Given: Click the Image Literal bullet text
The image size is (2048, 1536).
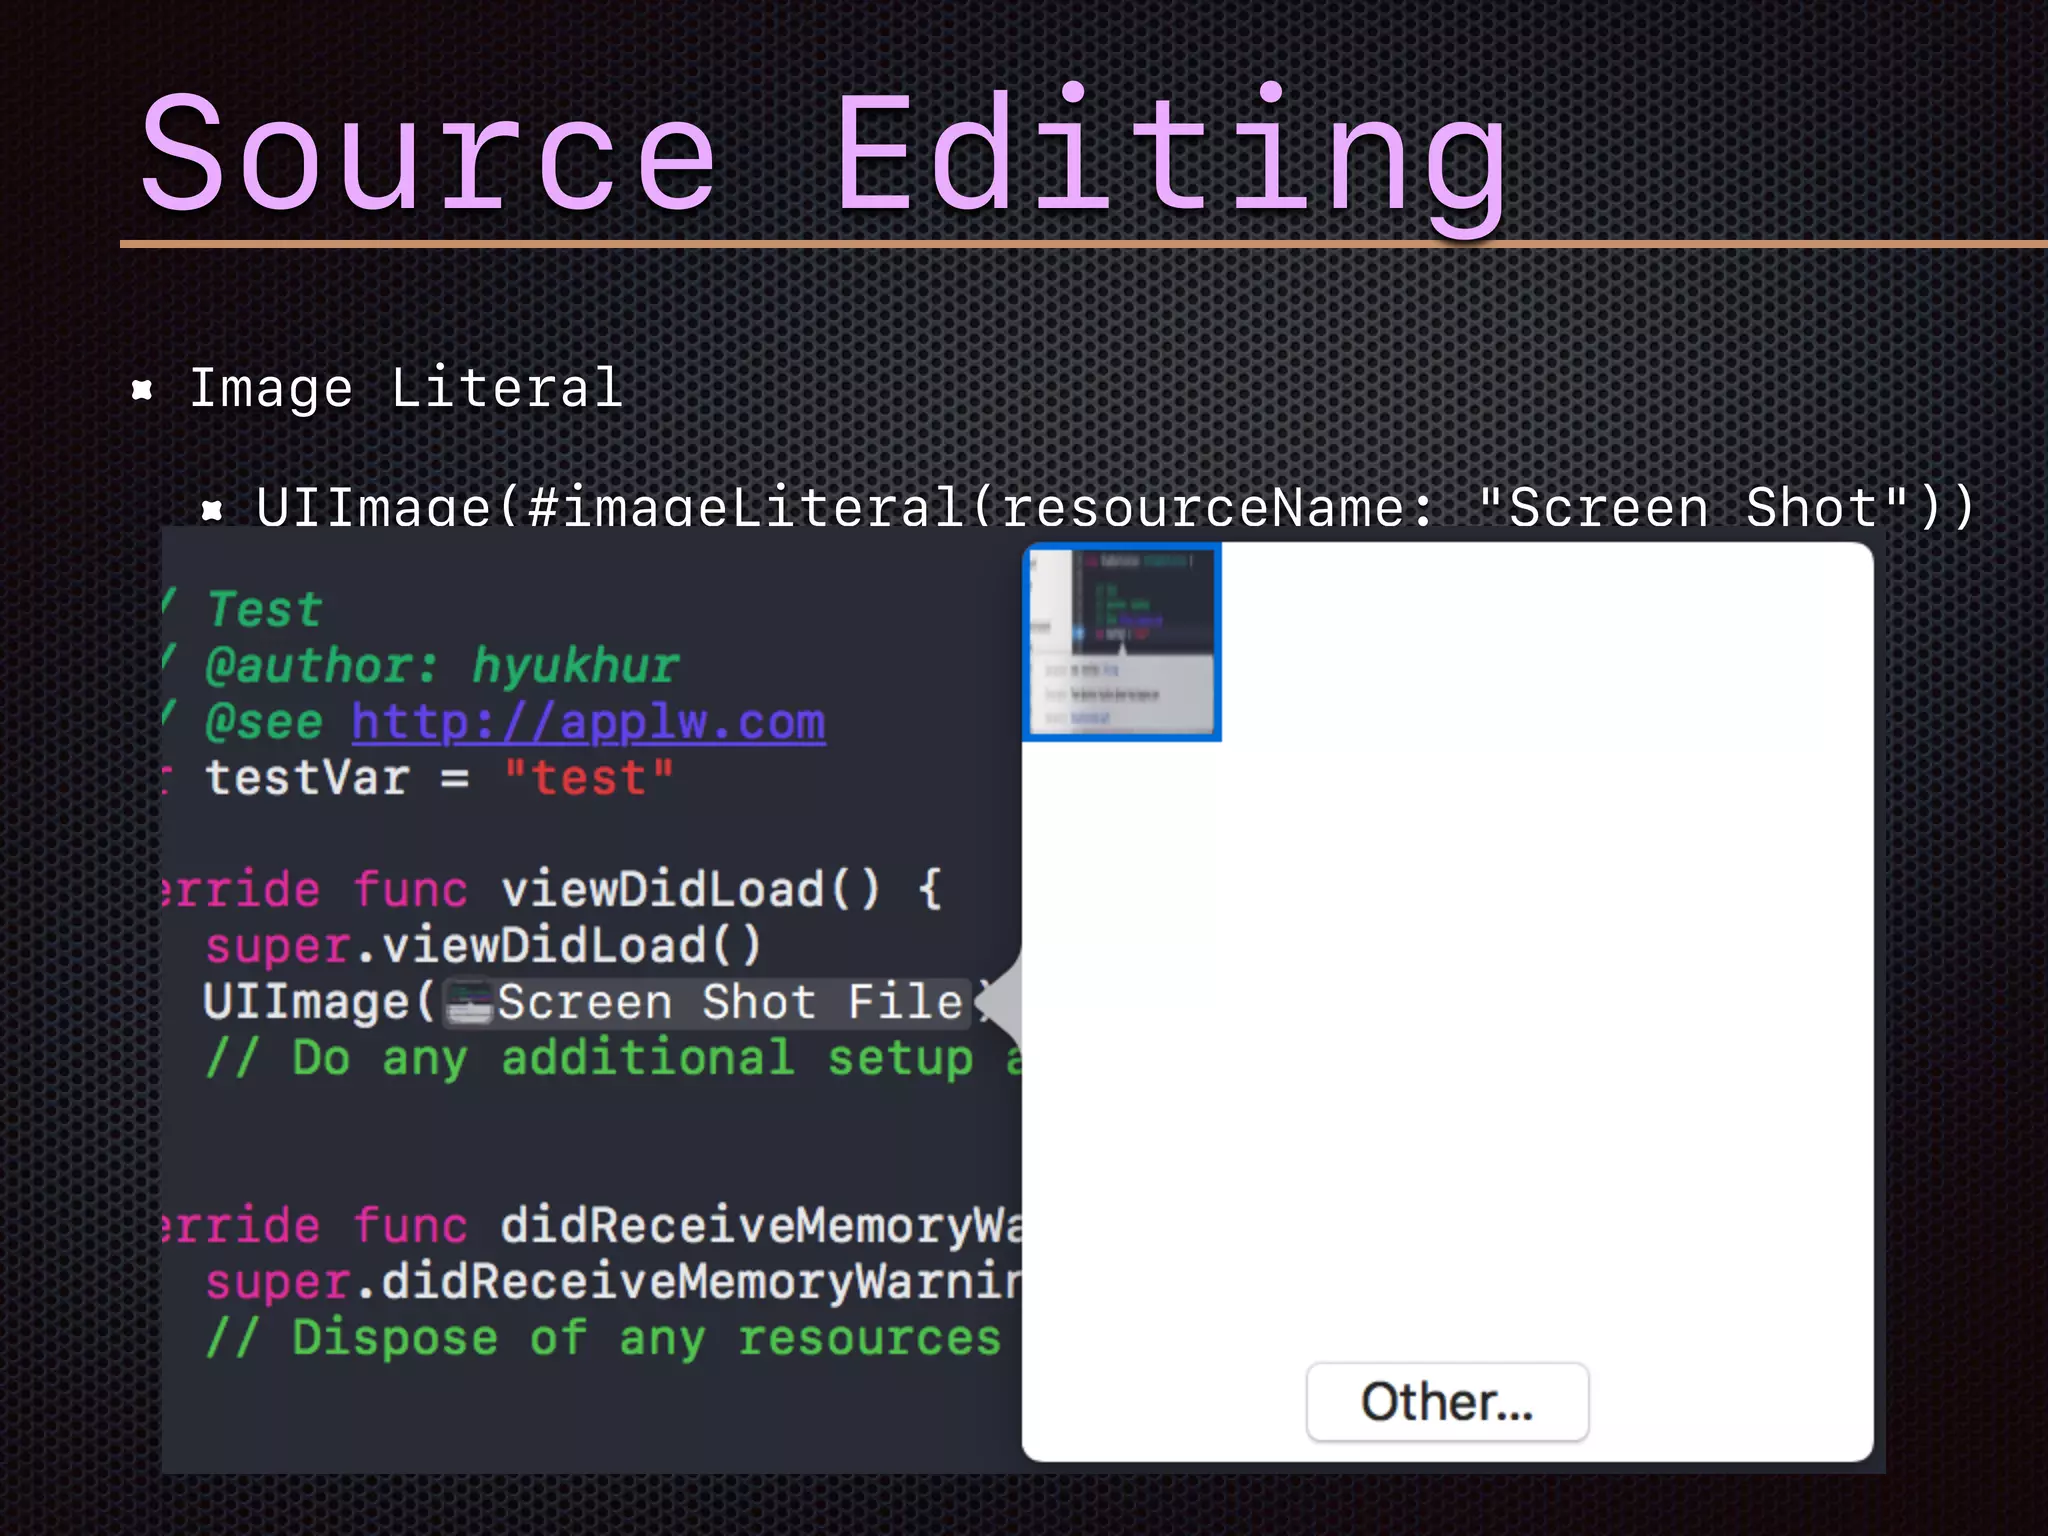Looking at the screenshot, I should pos(406,388).
